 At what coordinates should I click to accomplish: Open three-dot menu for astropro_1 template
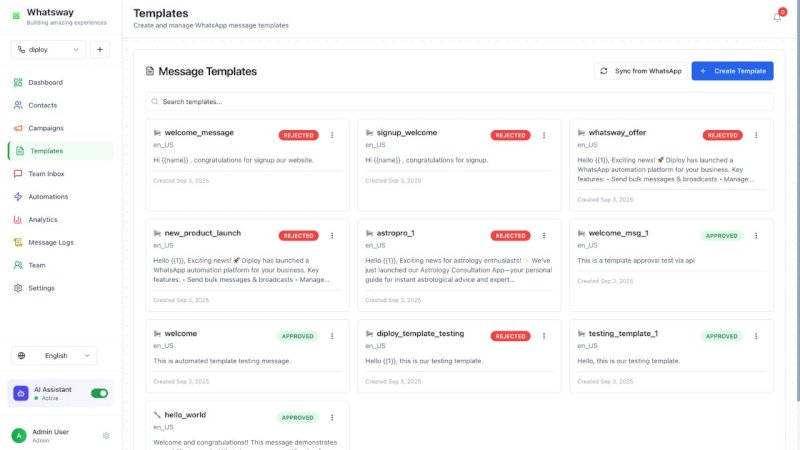tap(544, 236)
